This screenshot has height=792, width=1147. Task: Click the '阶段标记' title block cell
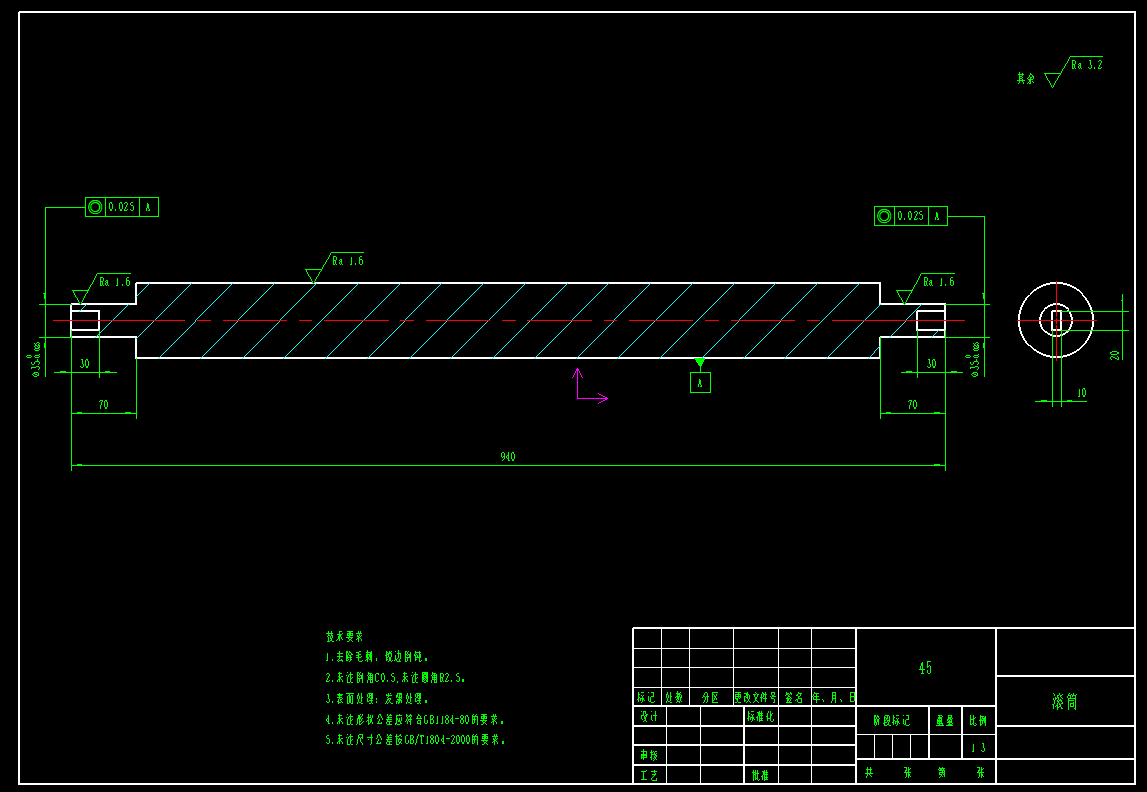[892, 720]
